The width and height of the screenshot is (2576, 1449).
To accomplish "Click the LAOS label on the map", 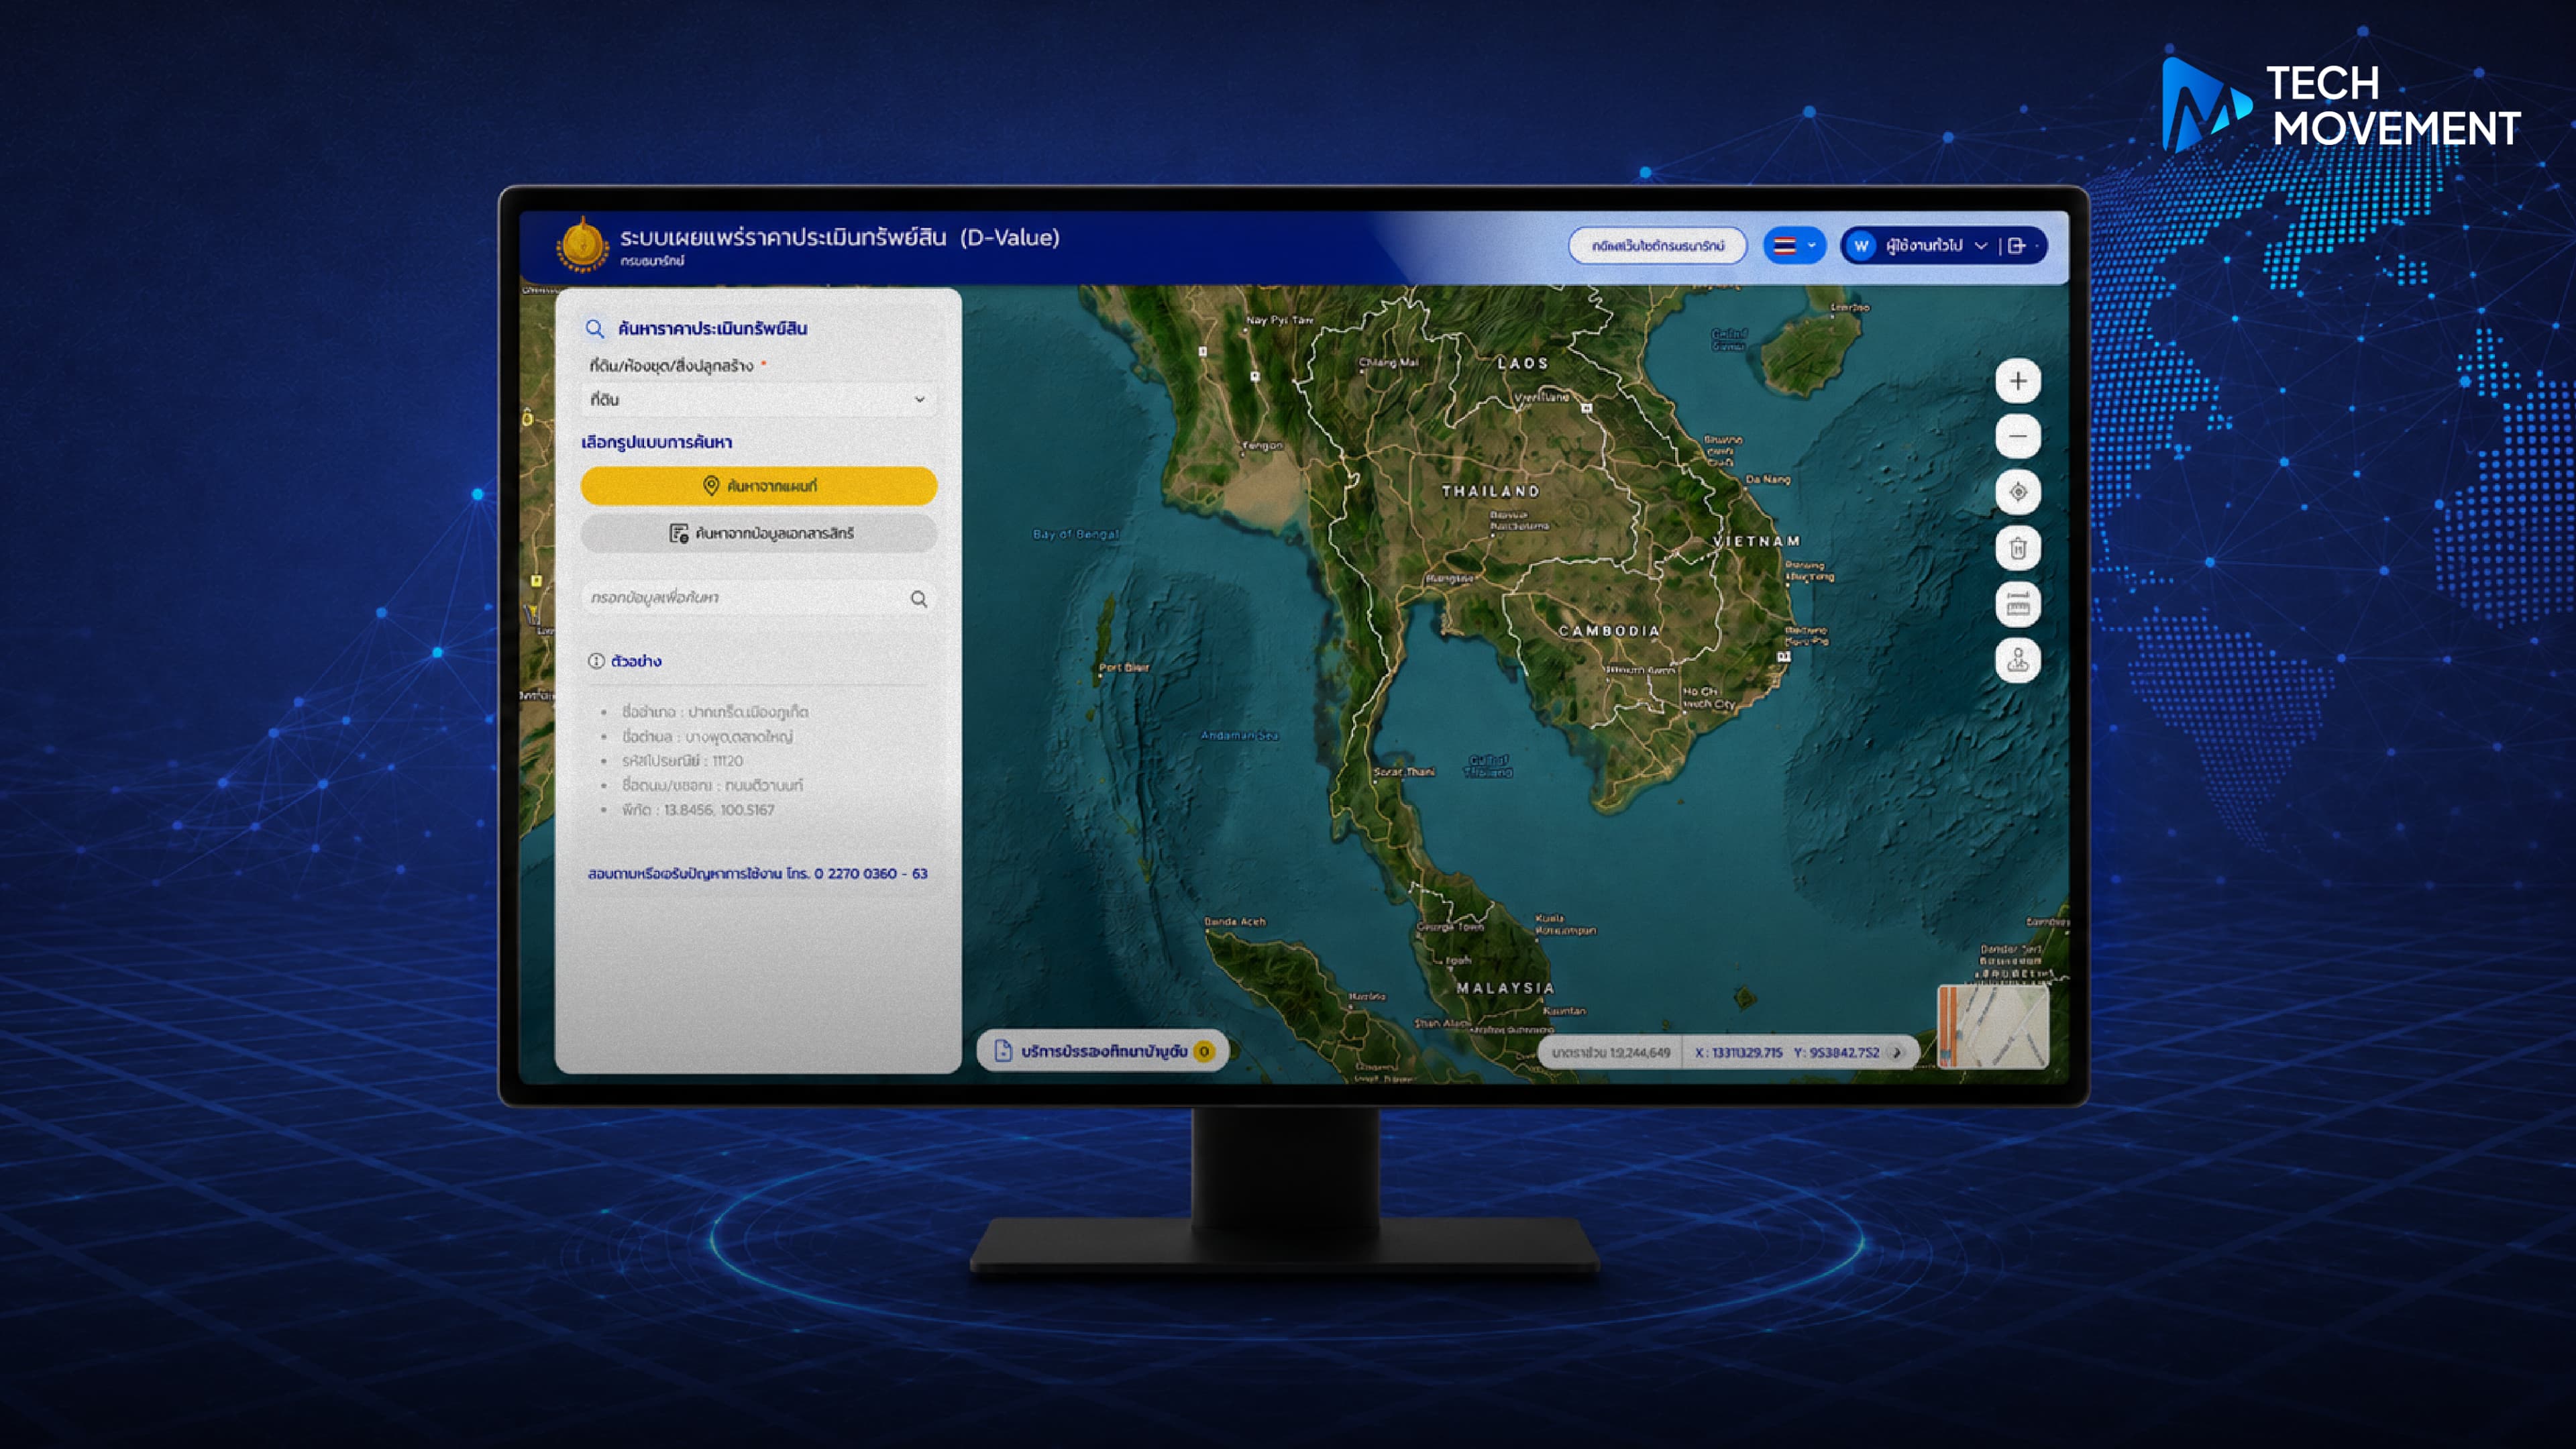I will 1522,364.
